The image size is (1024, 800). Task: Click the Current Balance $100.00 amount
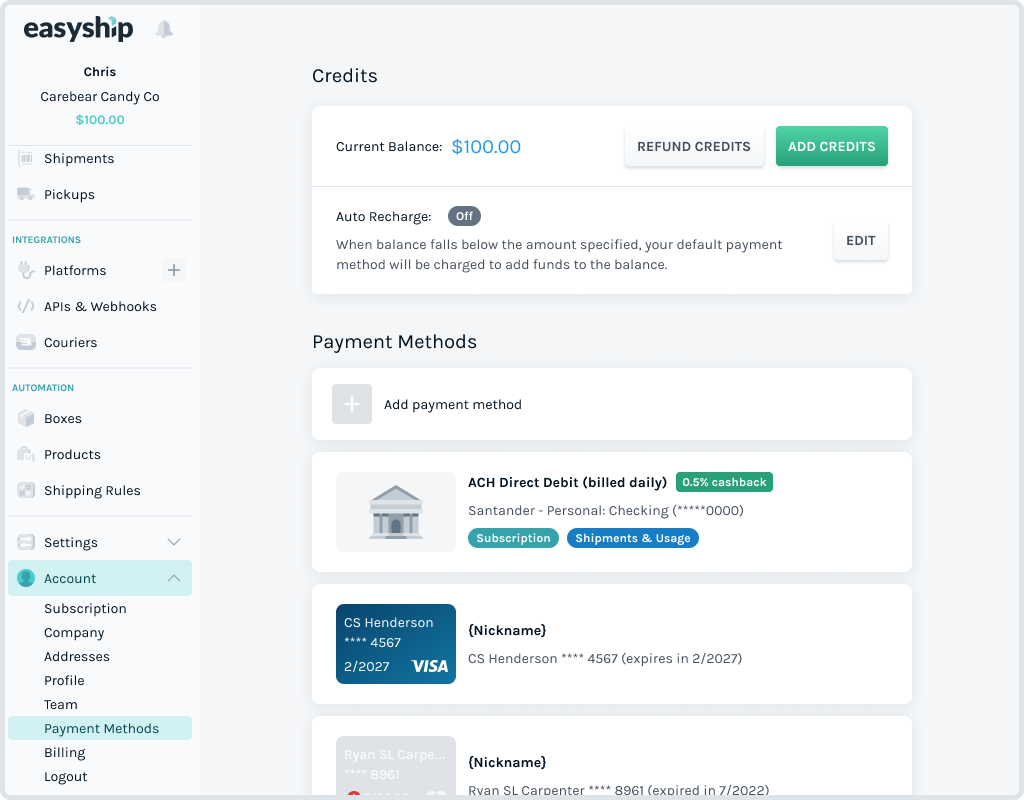486,147
